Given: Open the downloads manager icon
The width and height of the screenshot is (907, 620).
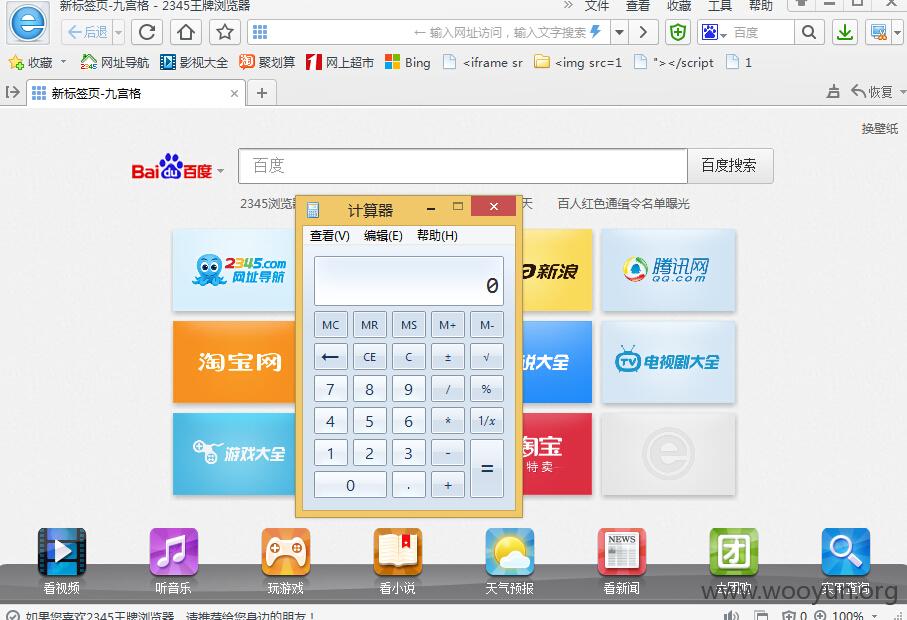Looking at the screenshot, I should click(x=845, y=32).
